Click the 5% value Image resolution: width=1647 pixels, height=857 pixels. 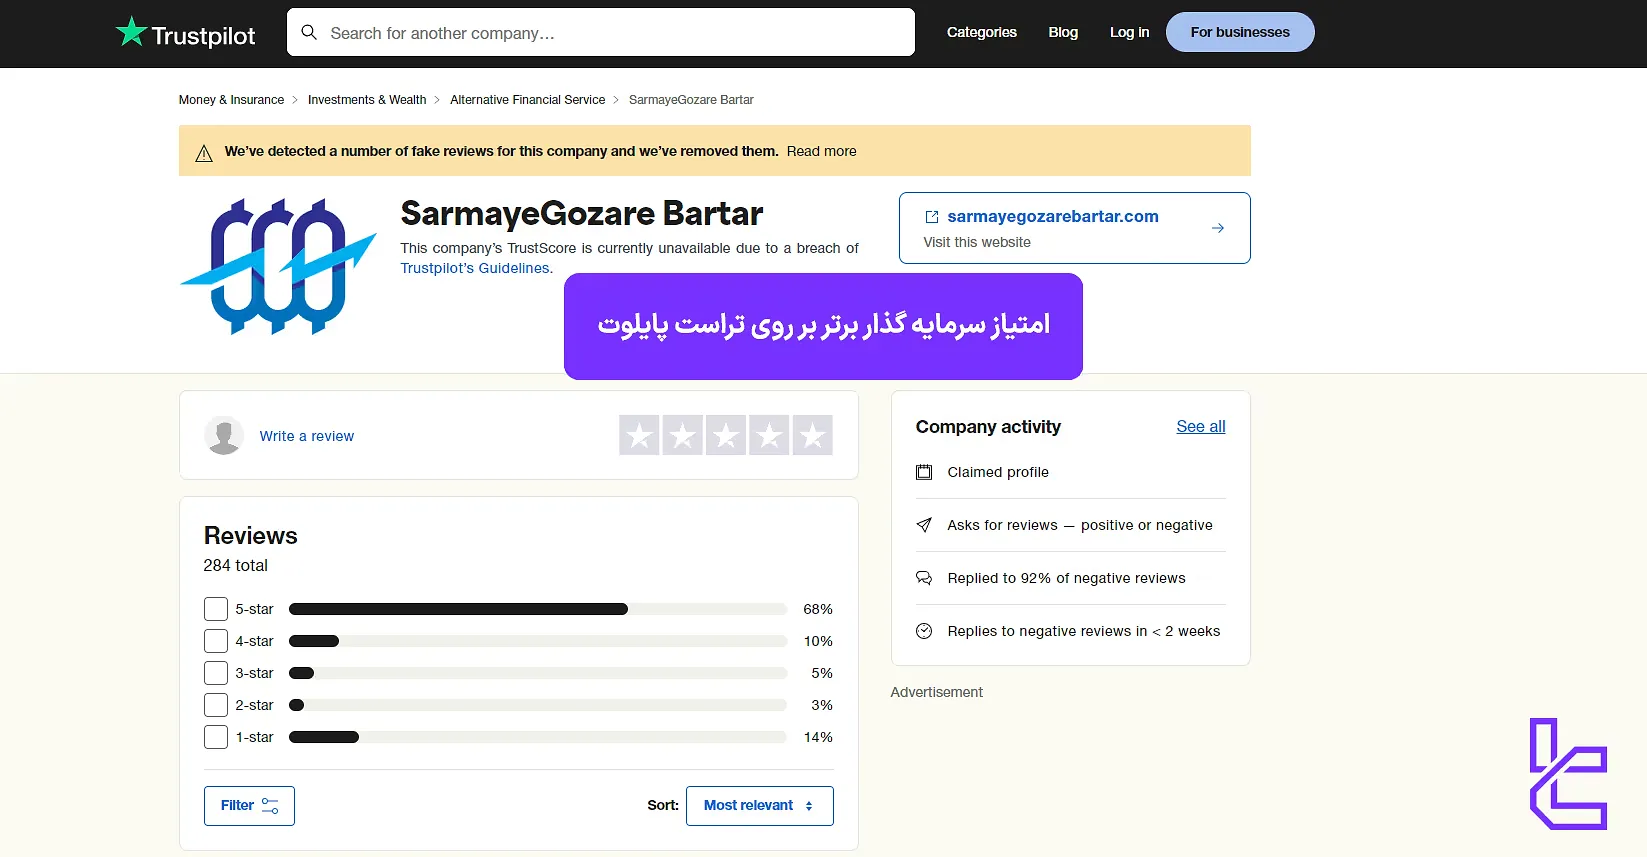pyautogui.click(x=822, y=673)
